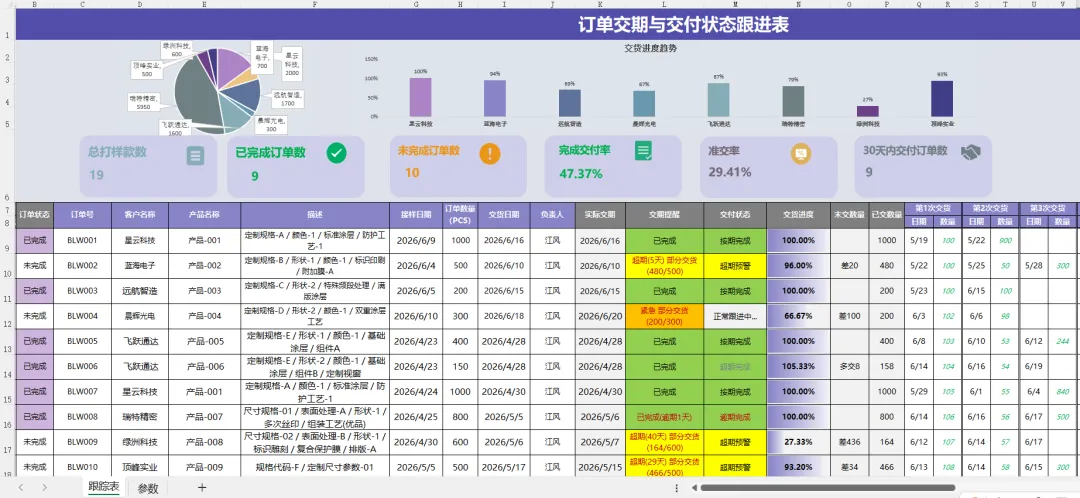Switch to the 参数 sheet tab
Image resolution: width=1080 pixels, height=498 pixels.
[148, 488]
